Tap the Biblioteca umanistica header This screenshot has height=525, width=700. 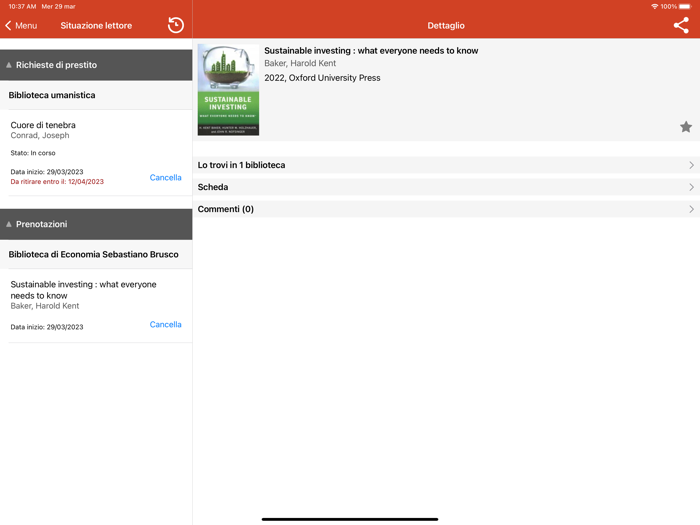coord(96,95)
